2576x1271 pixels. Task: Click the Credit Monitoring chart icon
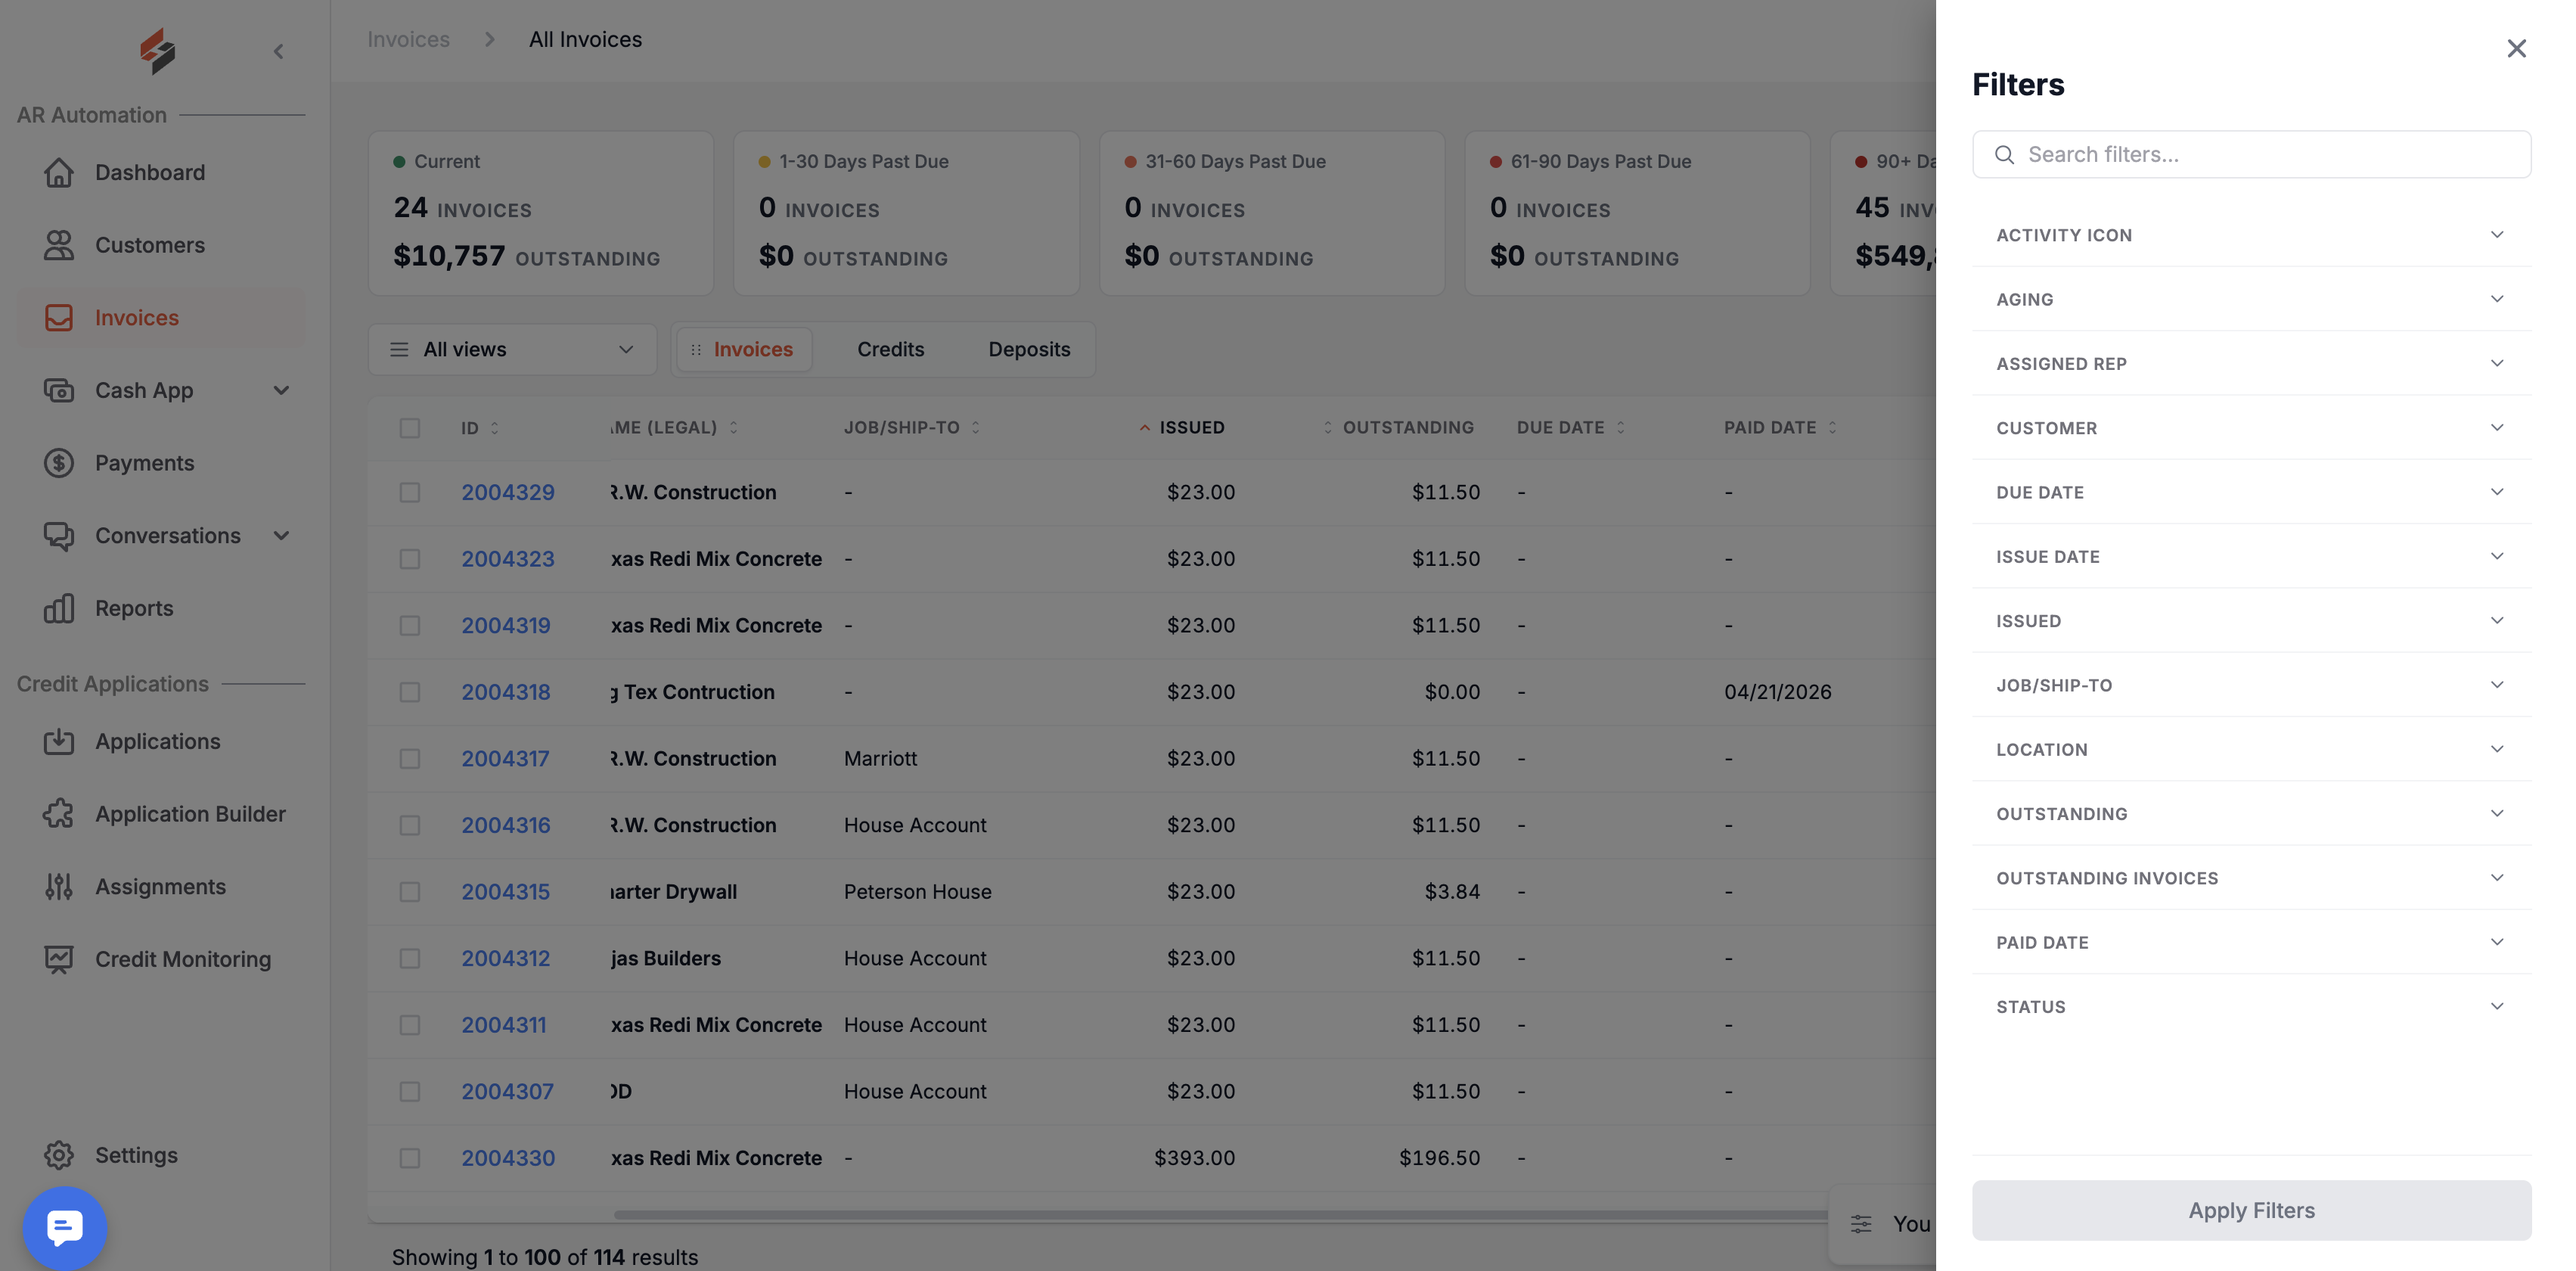(x=59, y=959)
